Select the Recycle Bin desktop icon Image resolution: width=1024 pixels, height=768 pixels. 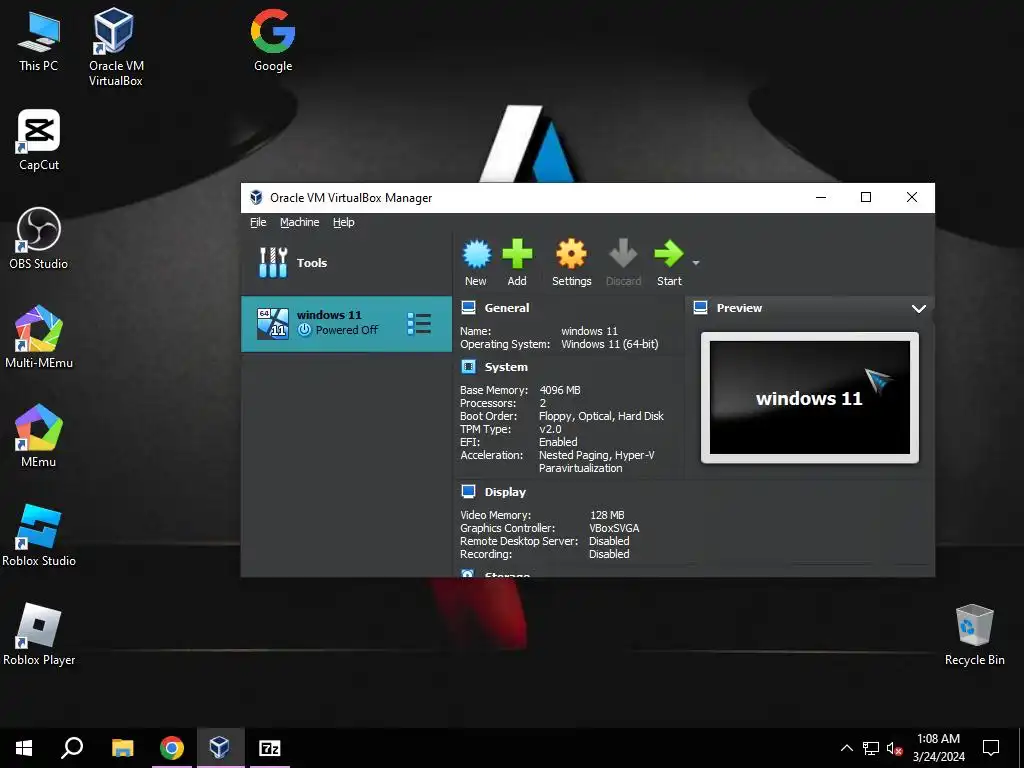[x=974, y=634]
